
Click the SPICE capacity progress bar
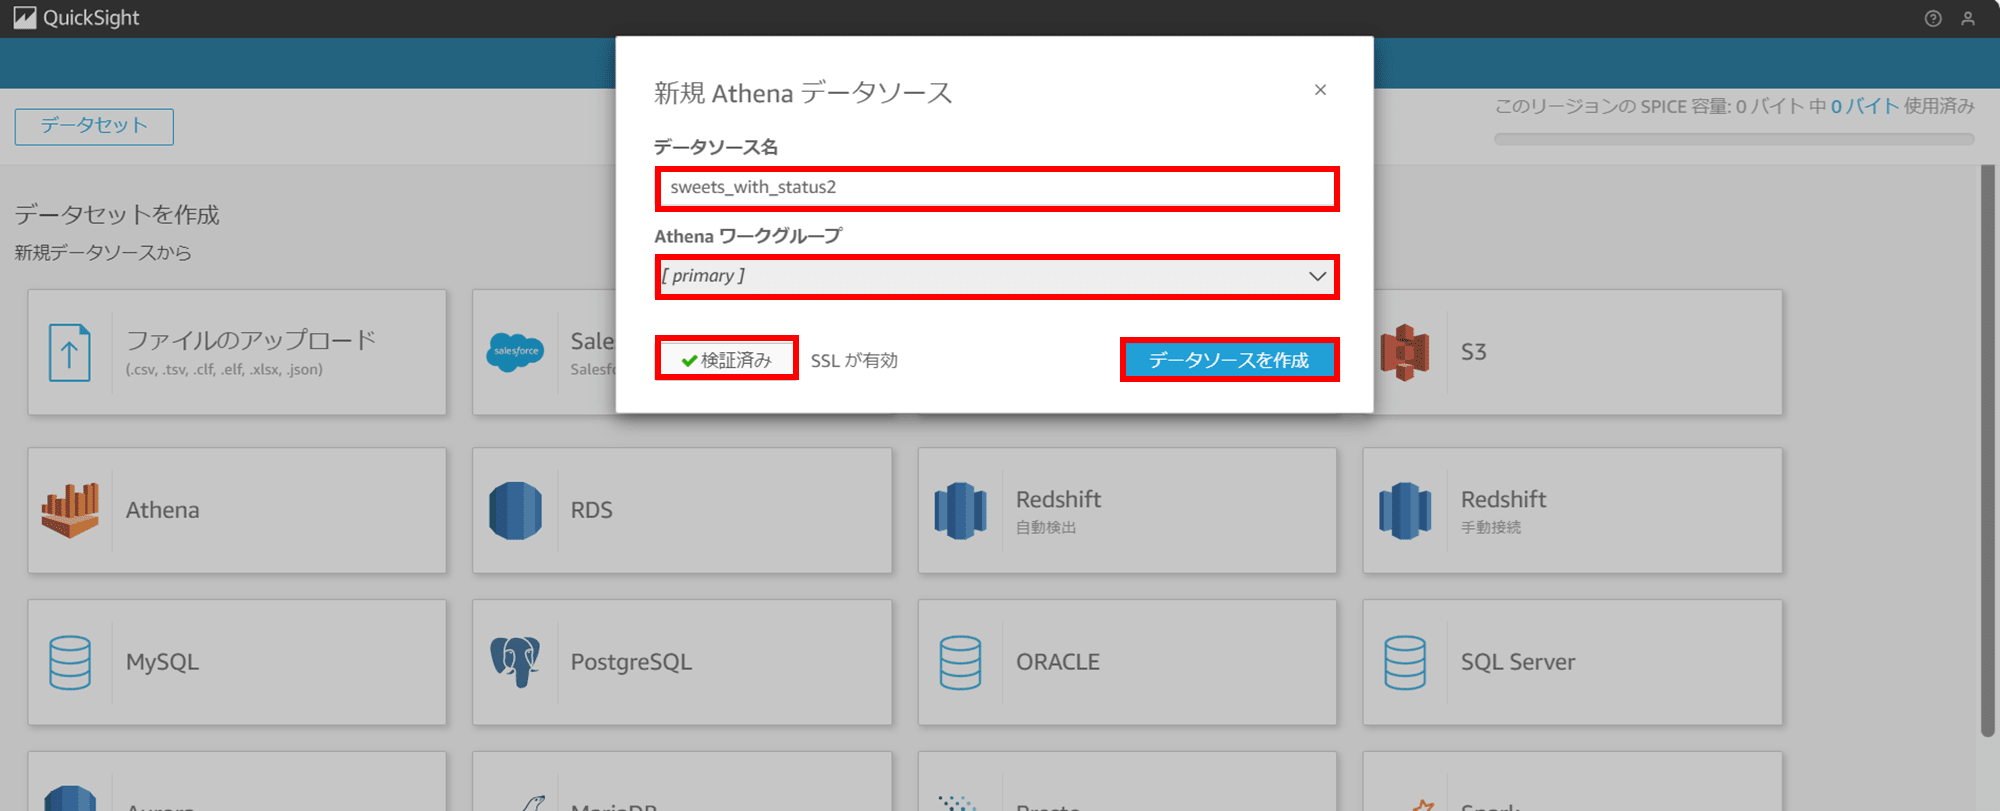click(x=1734, y=139)
